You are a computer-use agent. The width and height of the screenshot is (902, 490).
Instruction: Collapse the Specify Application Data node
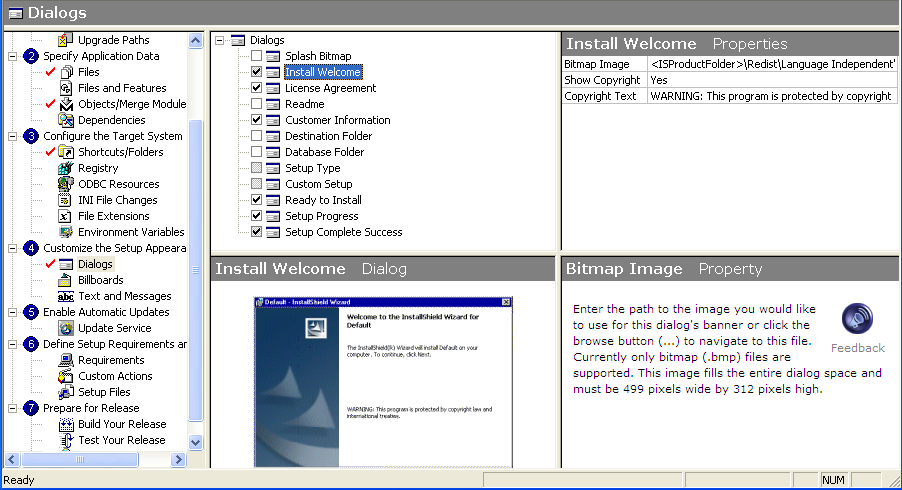[13, 56]
